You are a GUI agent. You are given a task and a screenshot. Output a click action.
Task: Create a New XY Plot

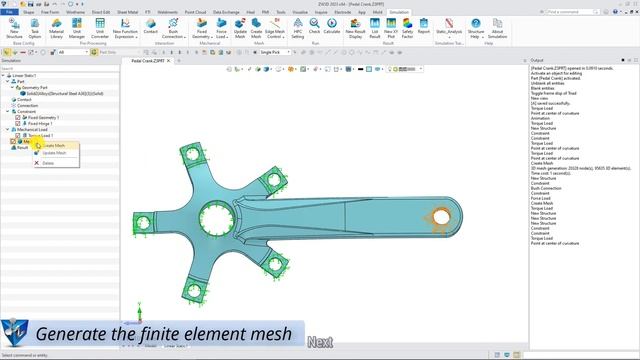(391, 28)
